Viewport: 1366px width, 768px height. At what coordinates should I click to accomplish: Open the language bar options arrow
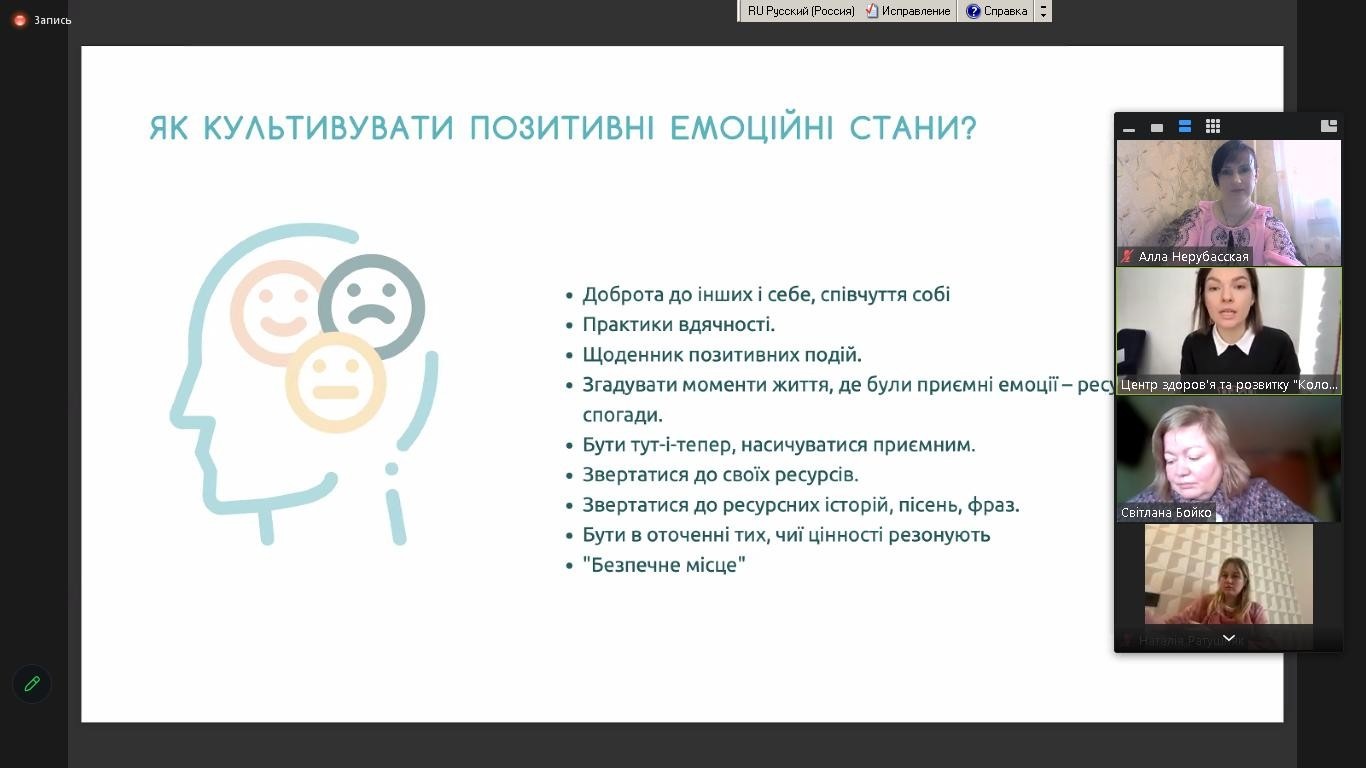(1044, 11)
